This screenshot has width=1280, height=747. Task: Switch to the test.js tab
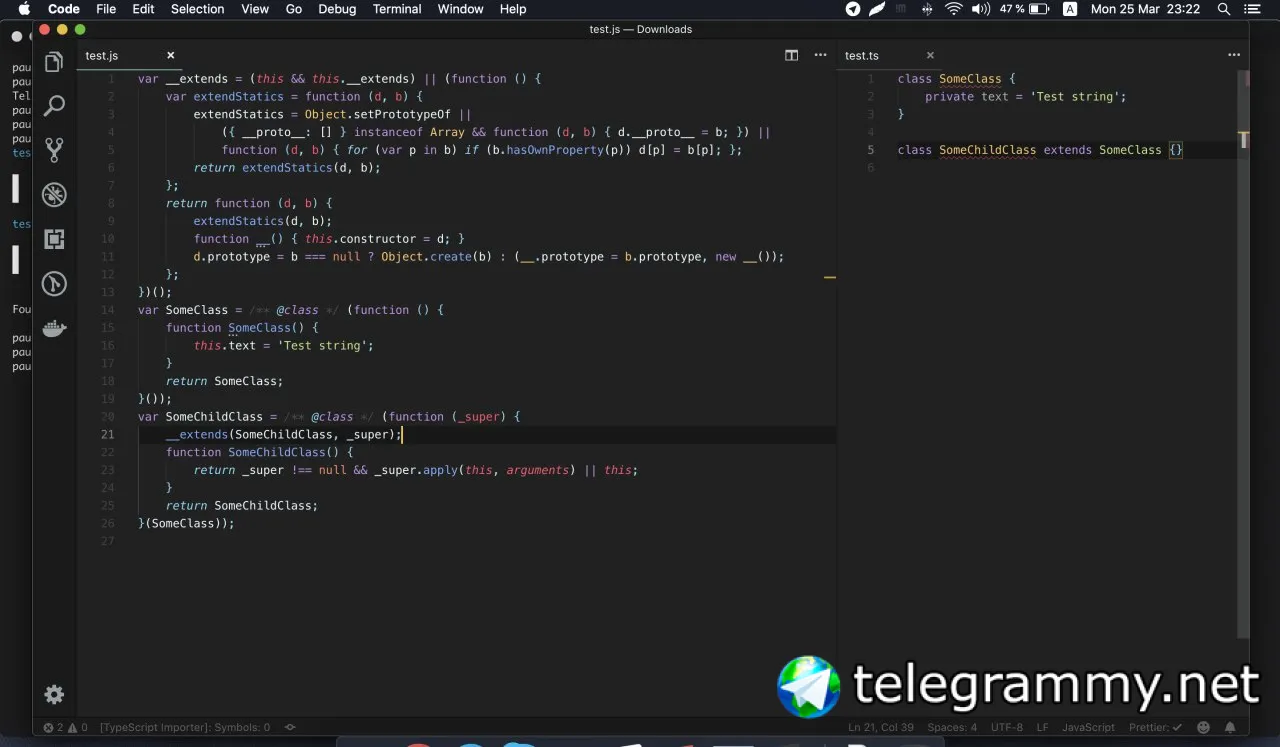[102, 56]
